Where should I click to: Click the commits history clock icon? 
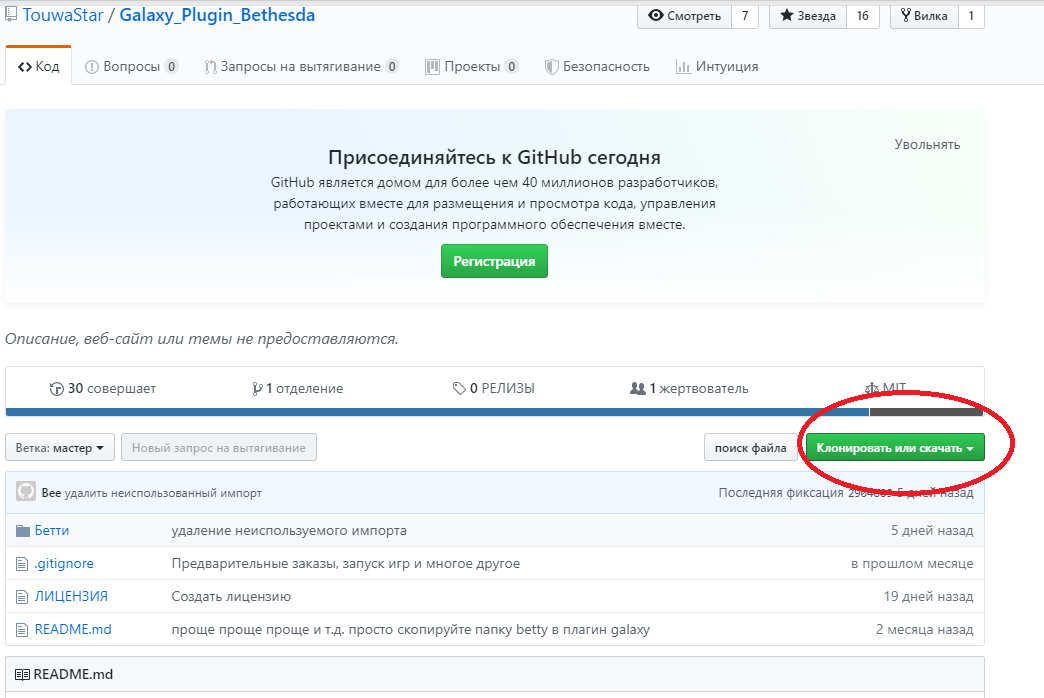point(56,388)
